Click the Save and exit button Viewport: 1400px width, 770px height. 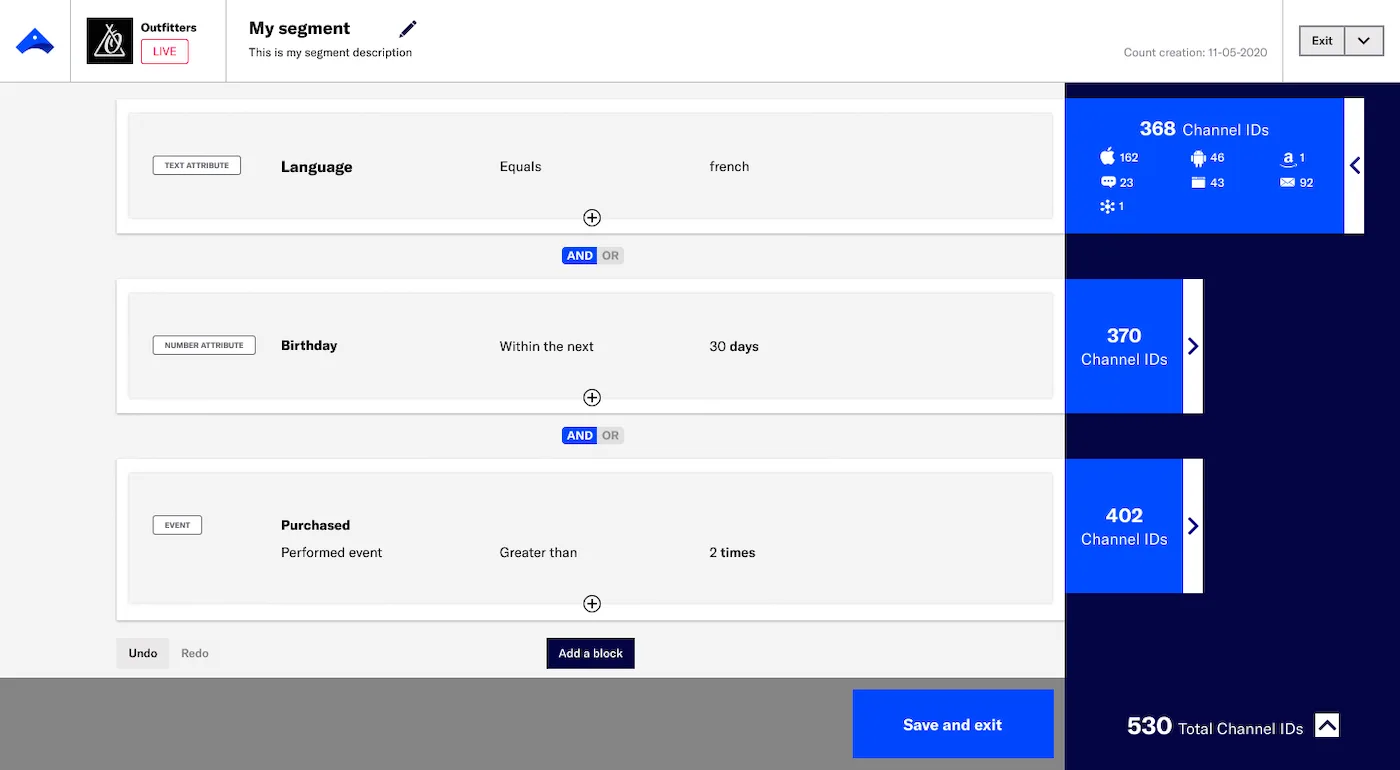coord(952,723)
